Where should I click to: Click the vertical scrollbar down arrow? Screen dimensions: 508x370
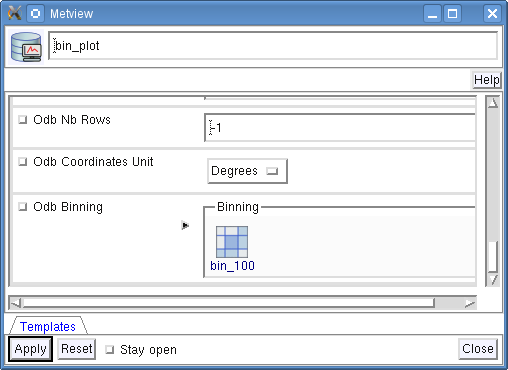click(493, 279)
